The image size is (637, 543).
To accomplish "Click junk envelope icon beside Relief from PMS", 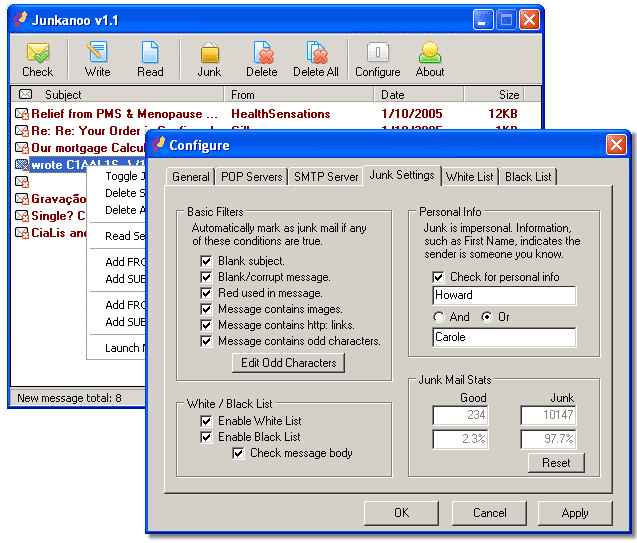I will pyautogui.click(x=22, y=114).
